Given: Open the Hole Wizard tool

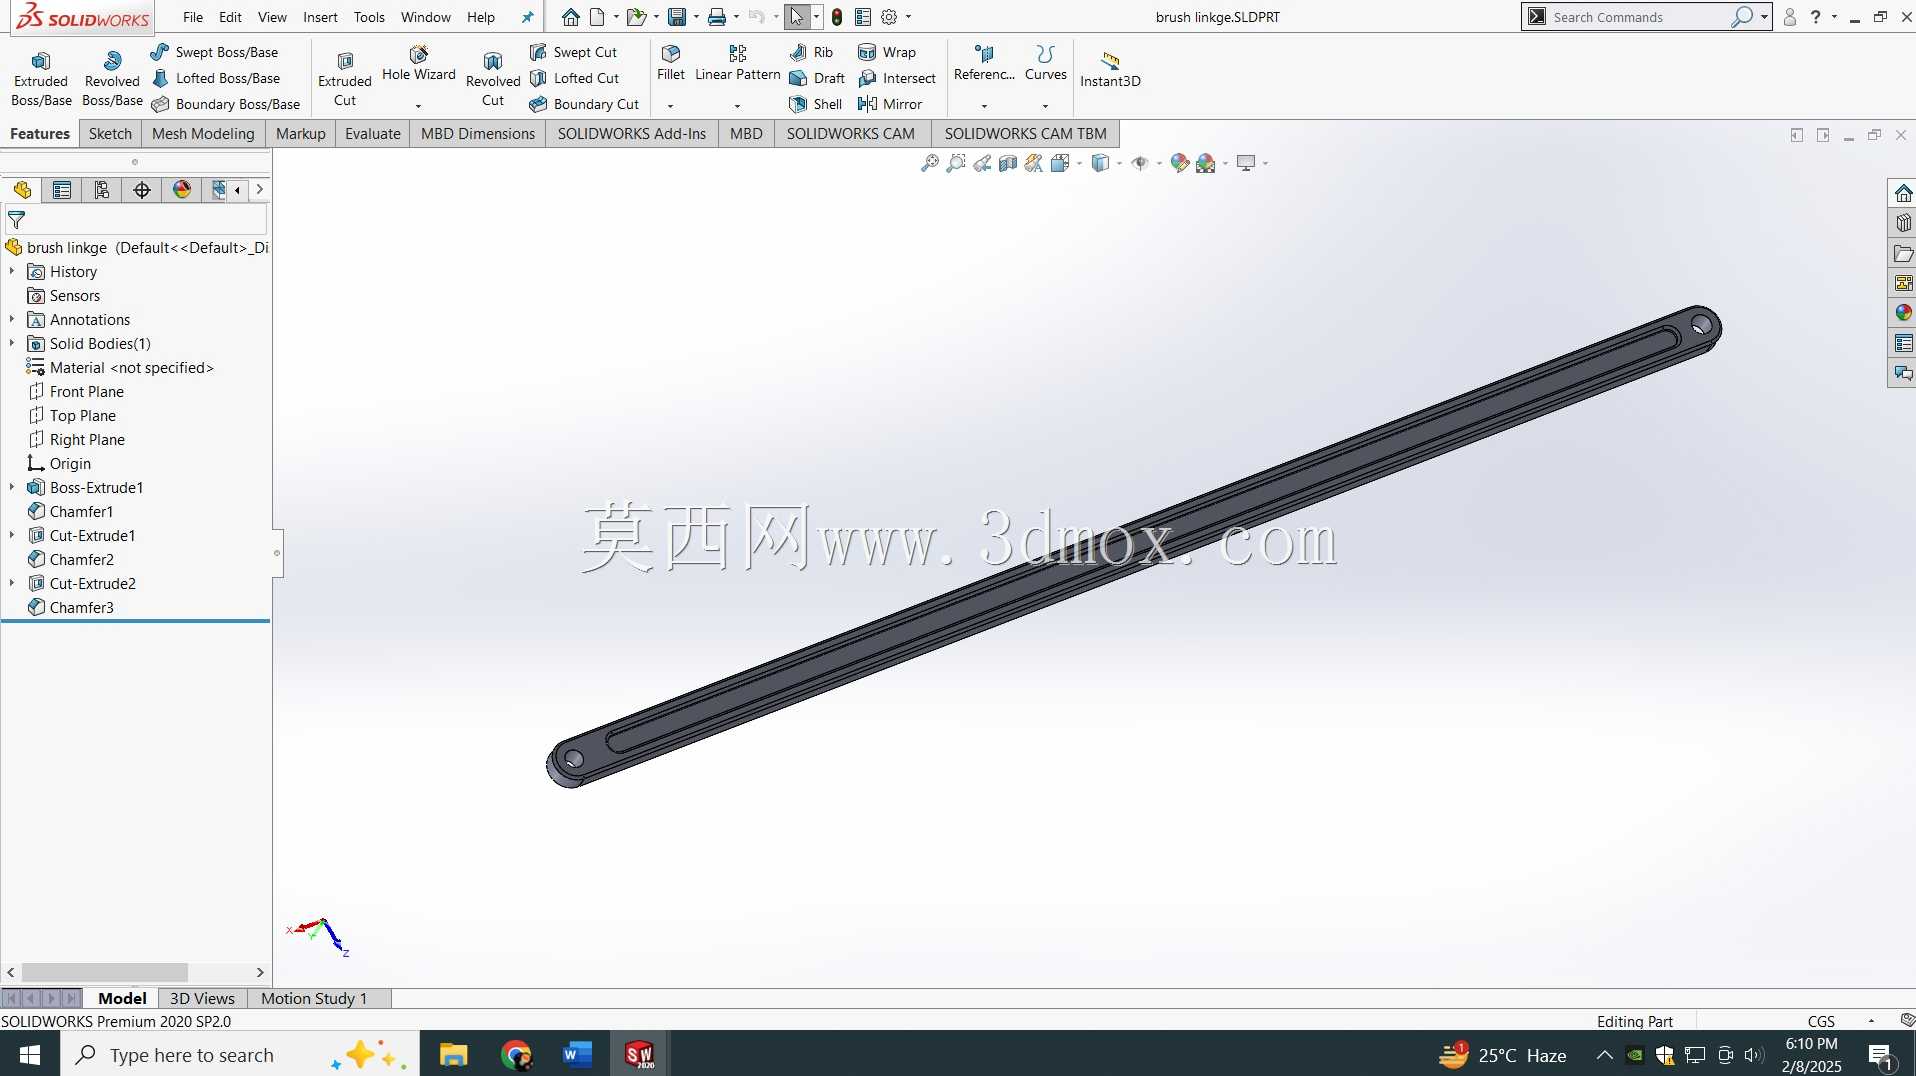Looking at the screenshot, I should coord(418,64).
